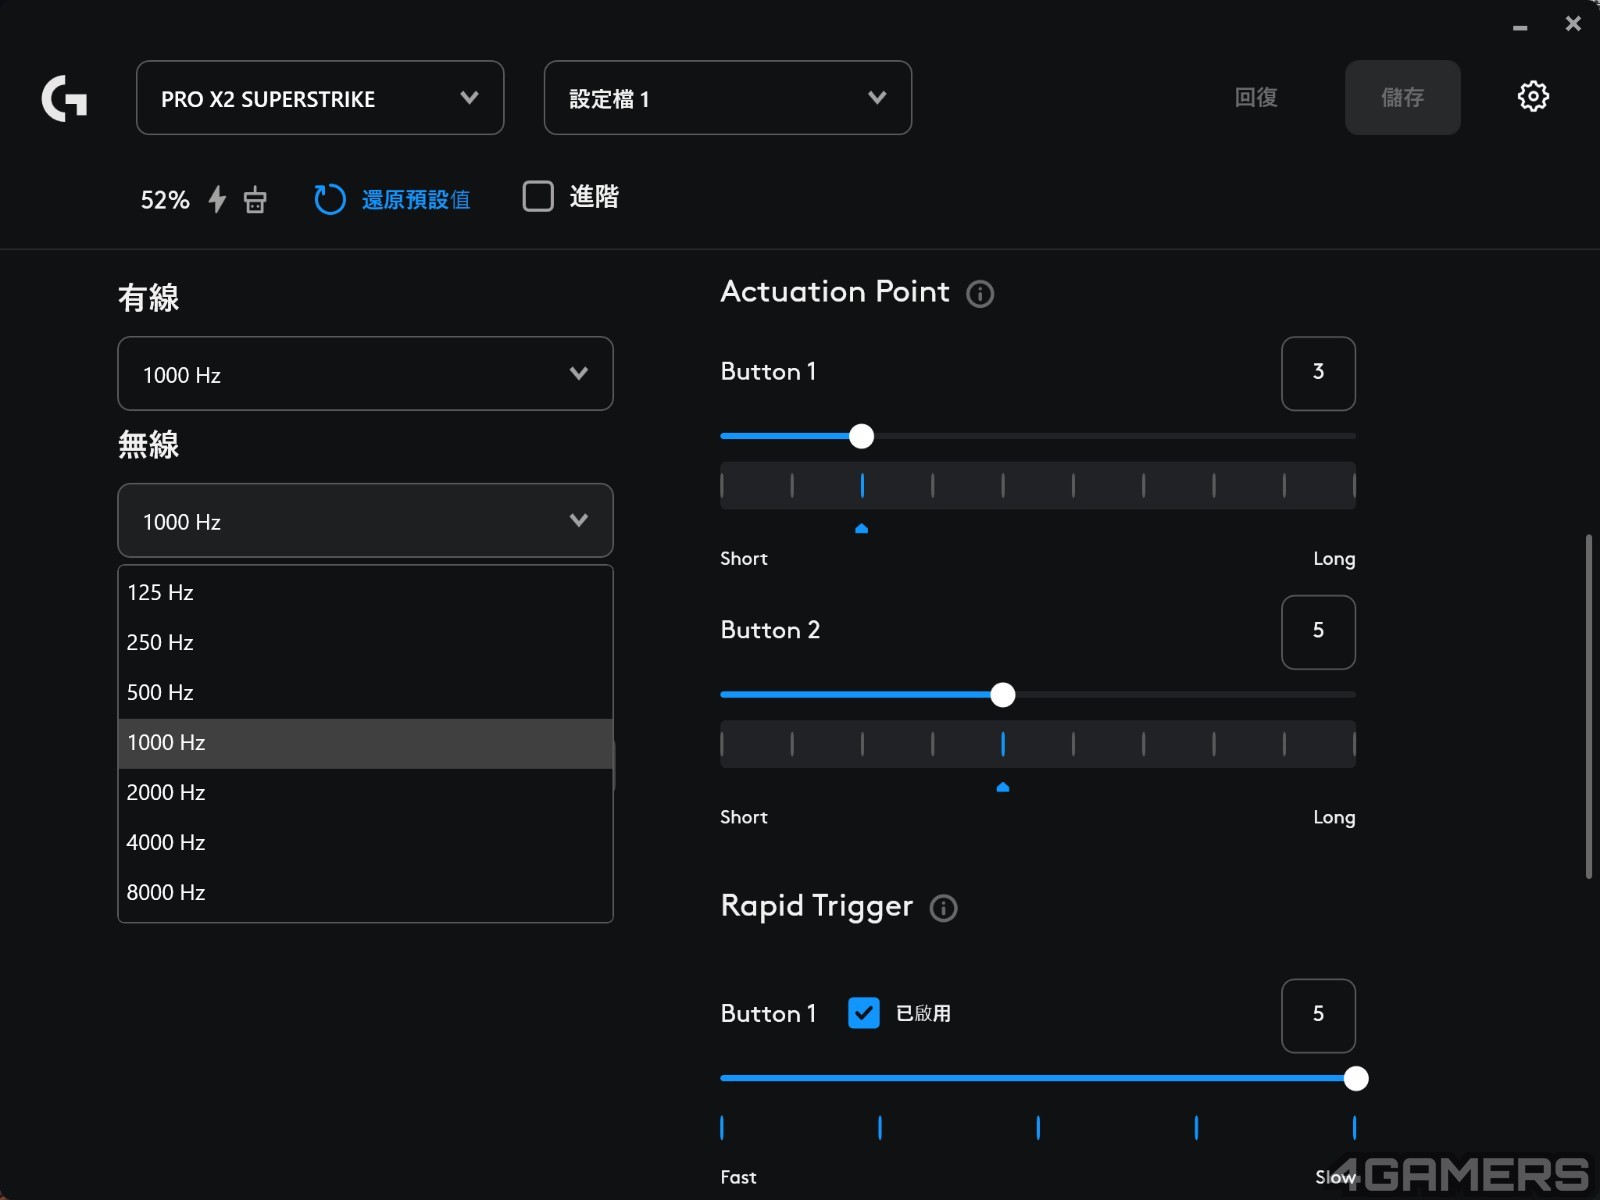Minimize the G HUB window
Screen dimensions: 1600x1200
1520,26
